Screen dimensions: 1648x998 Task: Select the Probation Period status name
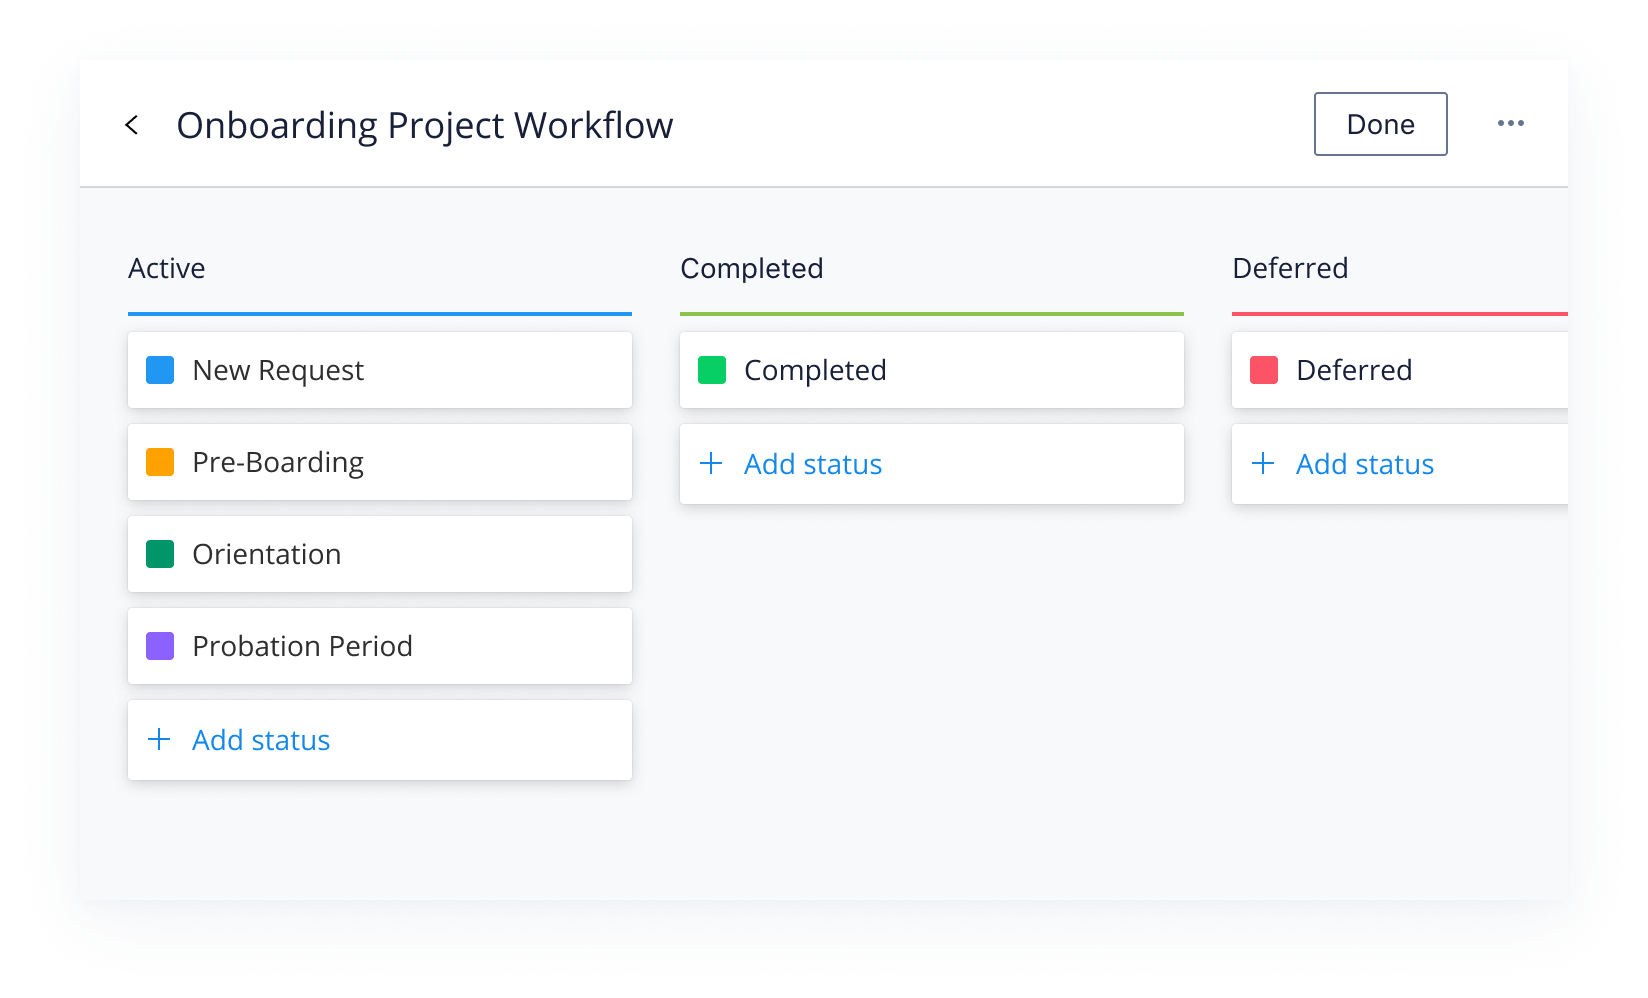[x=302, y=646]
